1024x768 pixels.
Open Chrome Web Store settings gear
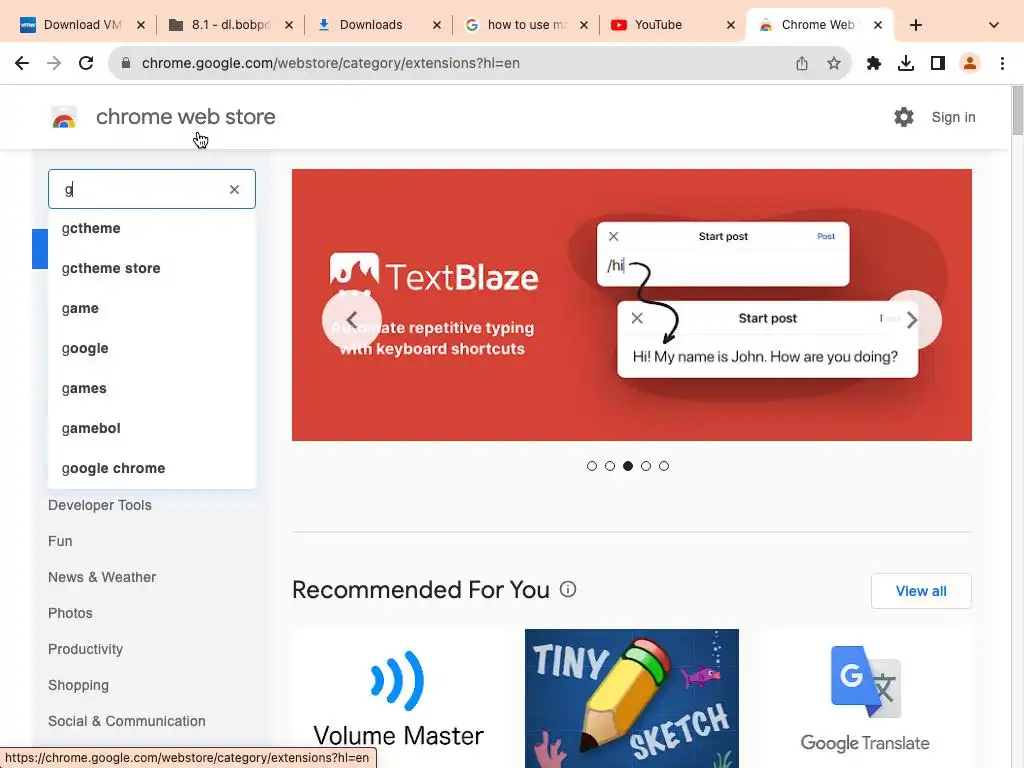[x=904, y=117]
